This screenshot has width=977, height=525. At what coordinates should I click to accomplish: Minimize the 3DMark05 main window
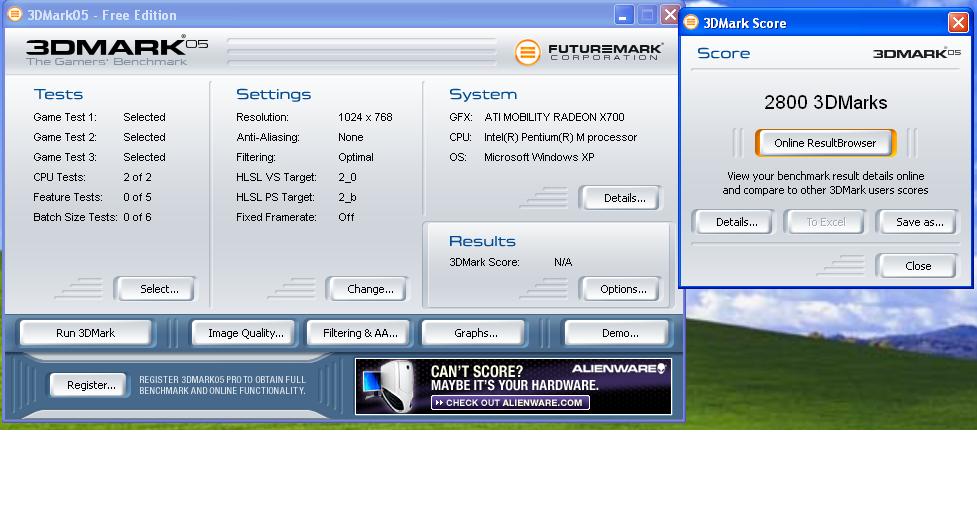(622, 14)
